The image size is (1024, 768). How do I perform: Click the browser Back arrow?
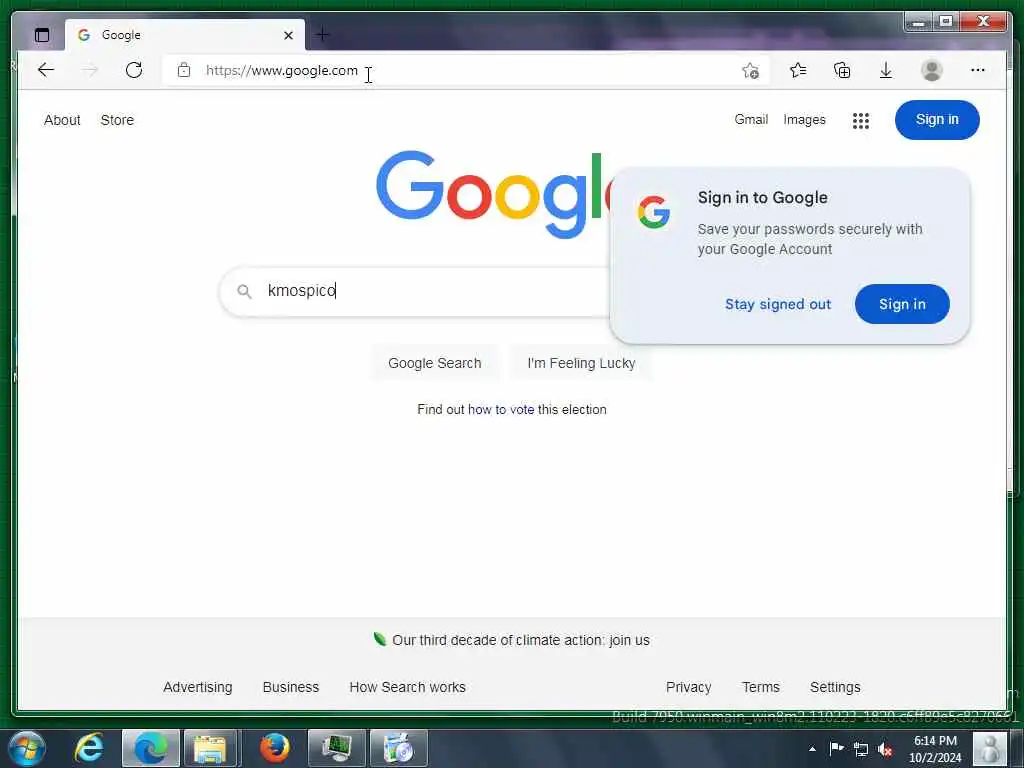click(x=46, y=70)
